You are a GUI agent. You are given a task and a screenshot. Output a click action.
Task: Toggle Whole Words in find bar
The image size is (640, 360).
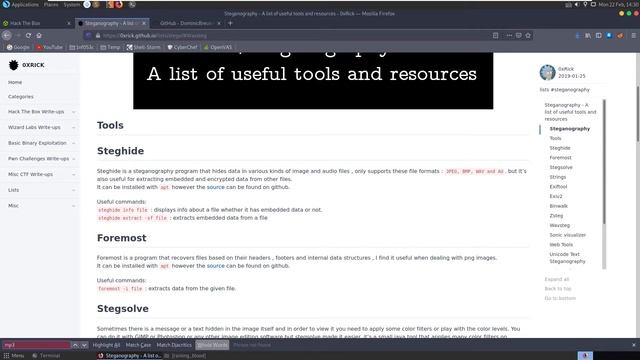click(212, 345)
